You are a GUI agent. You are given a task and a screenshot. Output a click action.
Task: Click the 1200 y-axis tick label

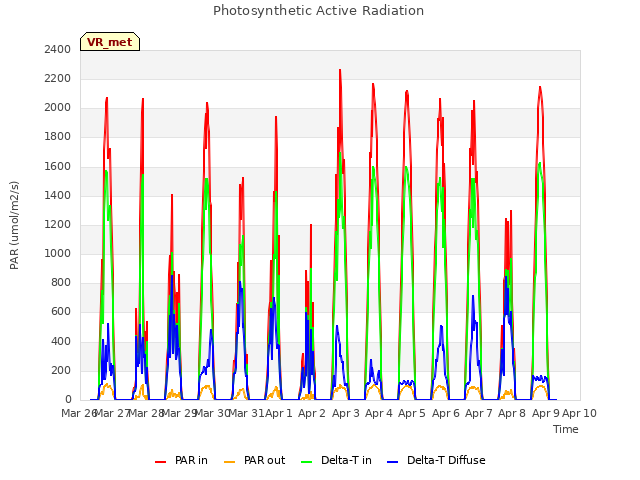(58, 224)
